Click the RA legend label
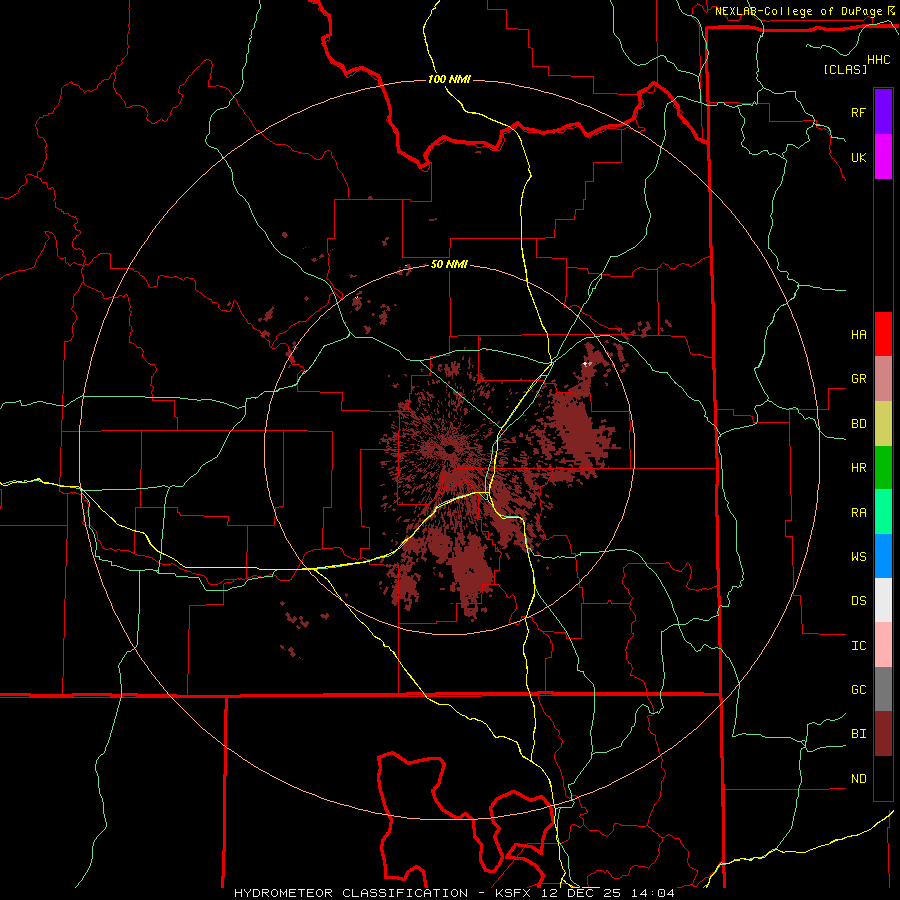This screenshot has width=900, height=900. pos(858,513)
